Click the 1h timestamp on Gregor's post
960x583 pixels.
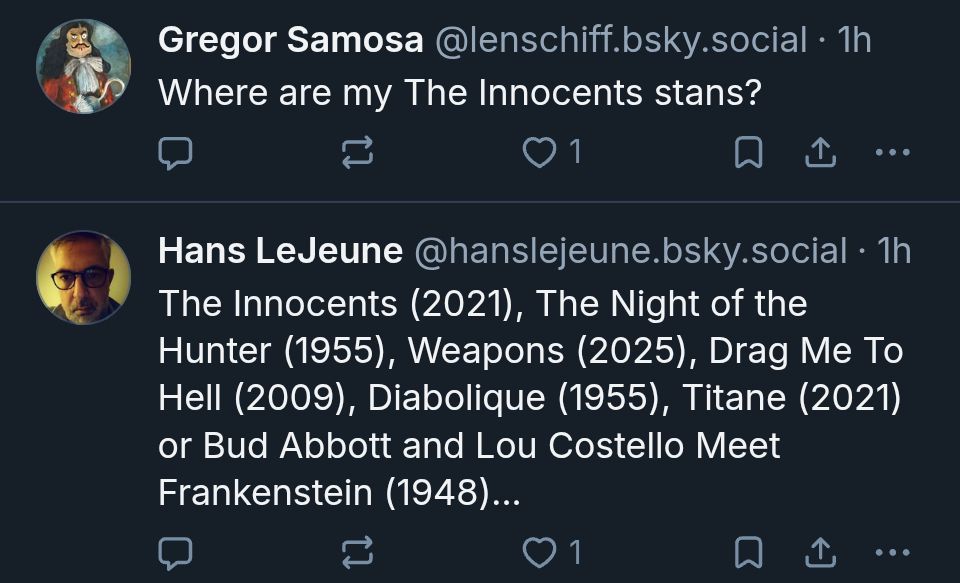pyautogui.click(x=855, y=40)
